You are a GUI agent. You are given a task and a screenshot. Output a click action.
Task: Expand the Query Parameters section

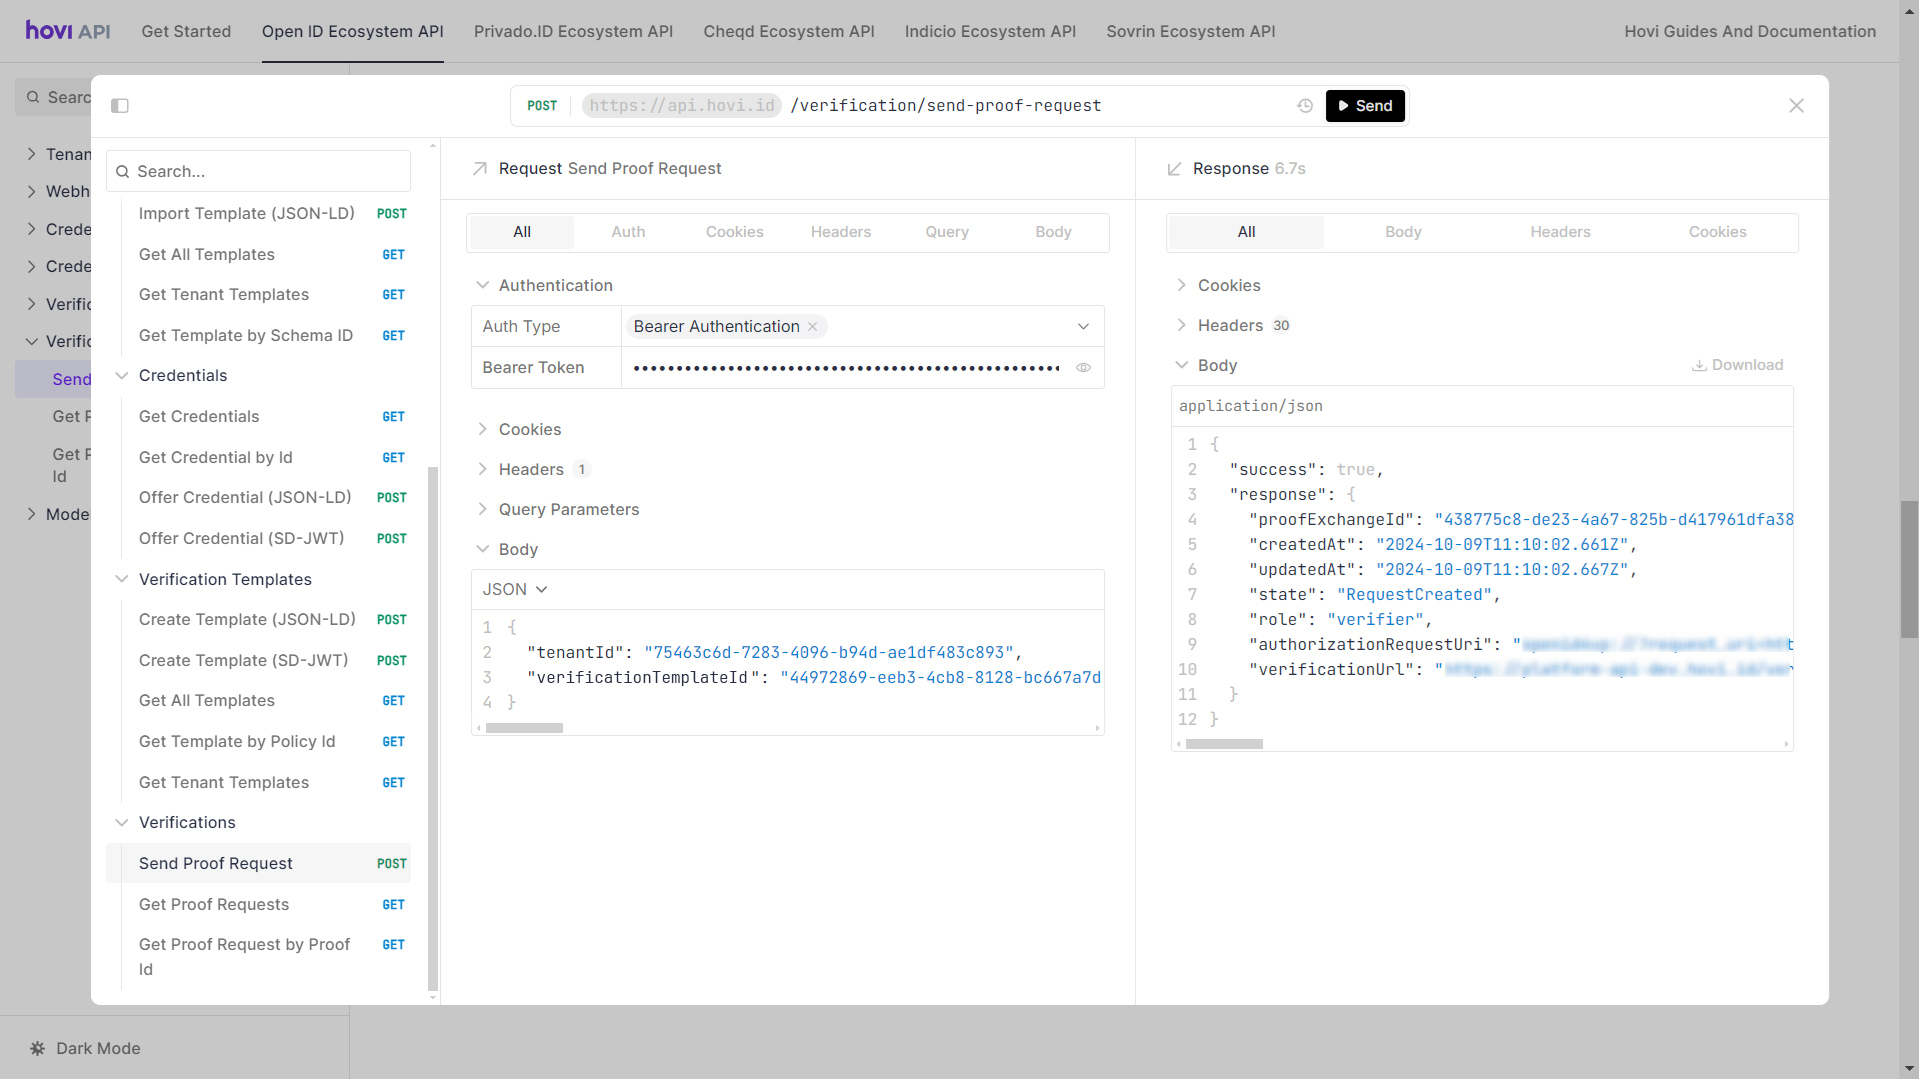[x=568, y=509]
